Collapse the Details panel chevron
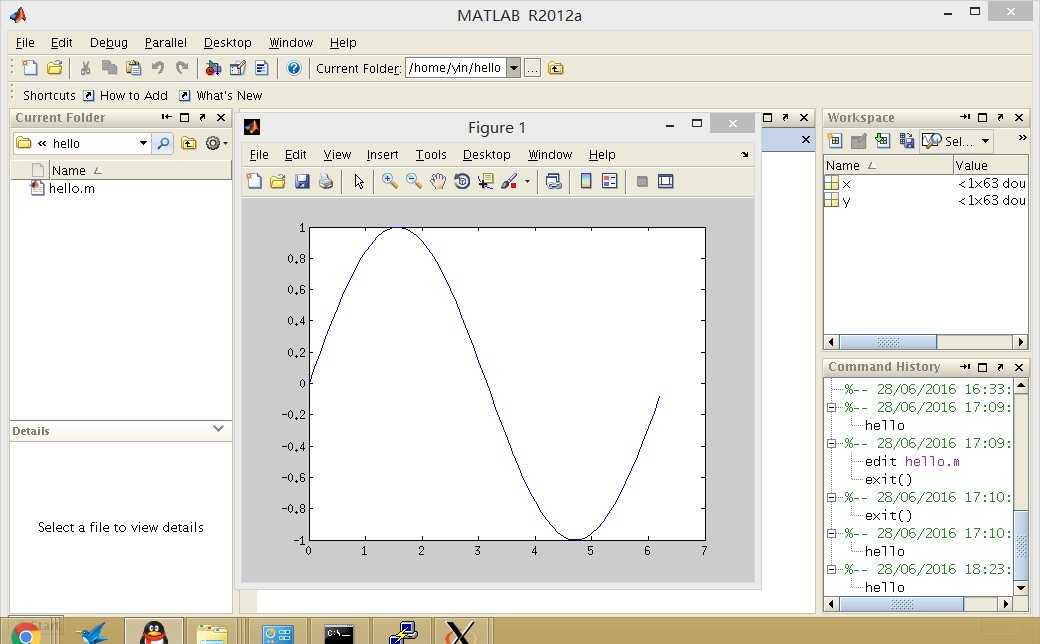The height and width of the screenshot is (644, 1040). pyautogui.click(x=218, y=429)
